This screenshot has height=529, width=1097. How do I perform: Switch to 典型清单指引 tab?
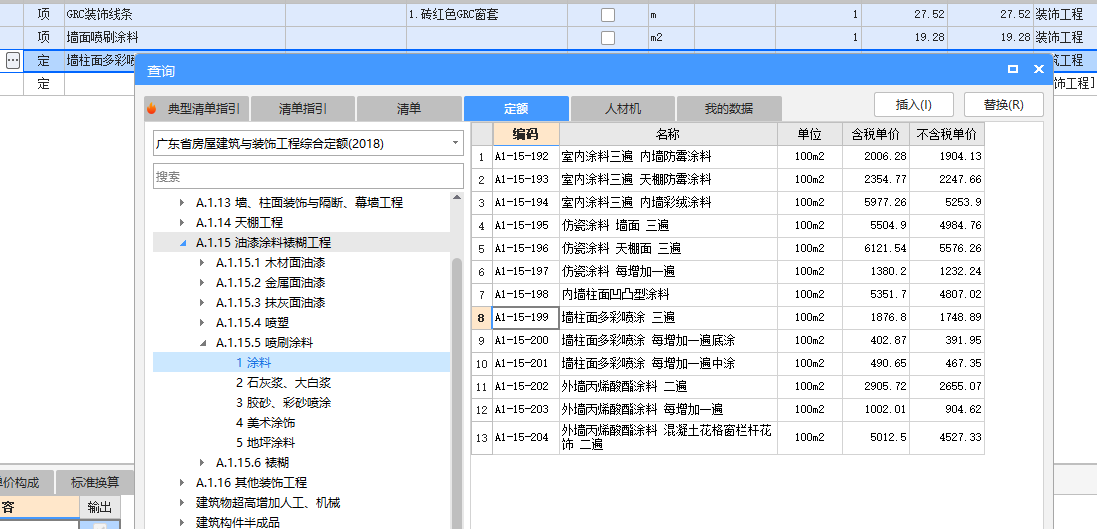point(196,109)
